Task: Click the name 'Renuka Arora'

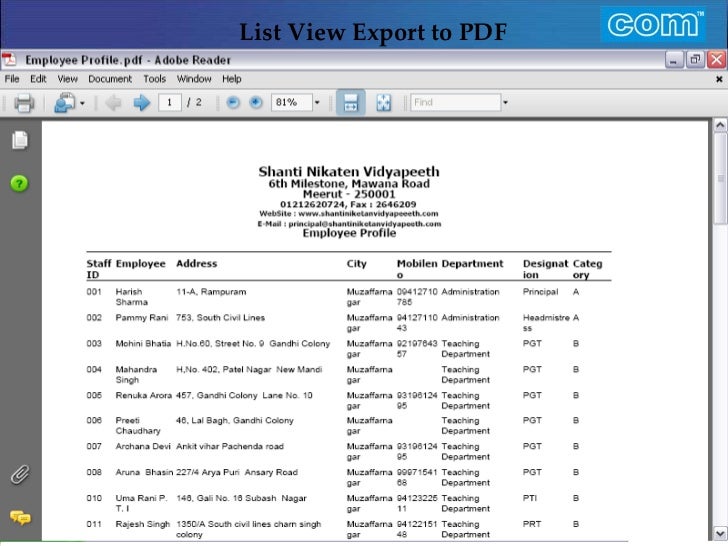Action: coord(143,396)
